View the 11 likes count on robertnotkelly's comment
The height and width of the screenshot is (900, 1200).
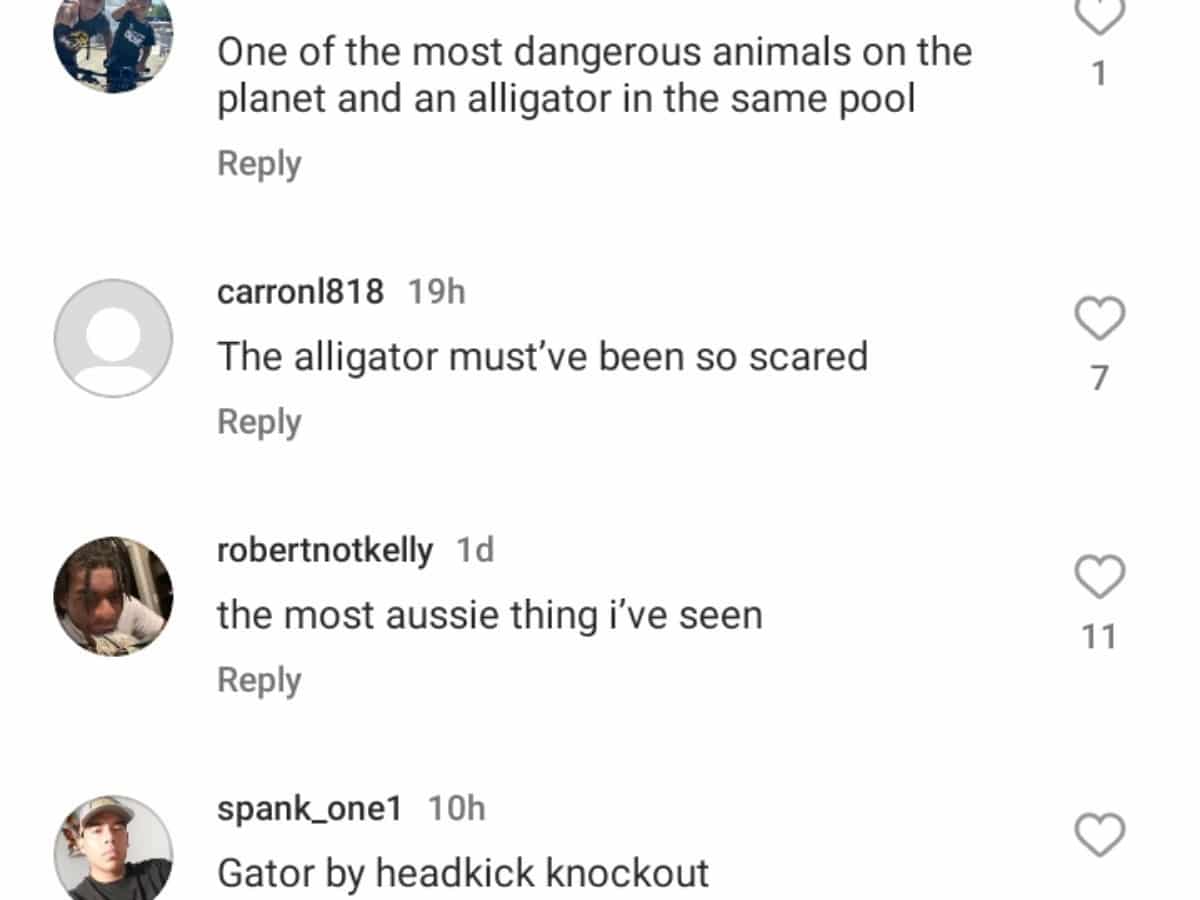1100,637
